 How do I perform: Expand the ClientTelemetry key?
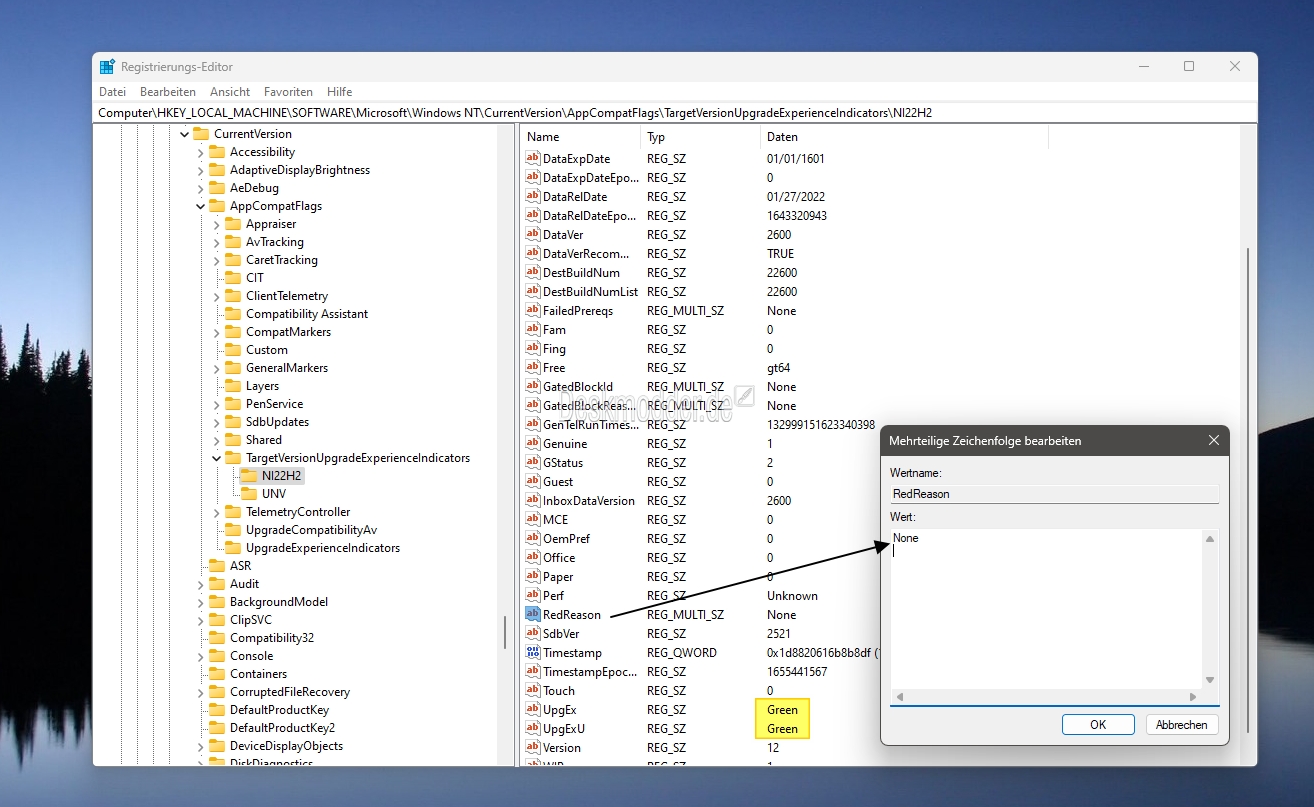(217, 296)
